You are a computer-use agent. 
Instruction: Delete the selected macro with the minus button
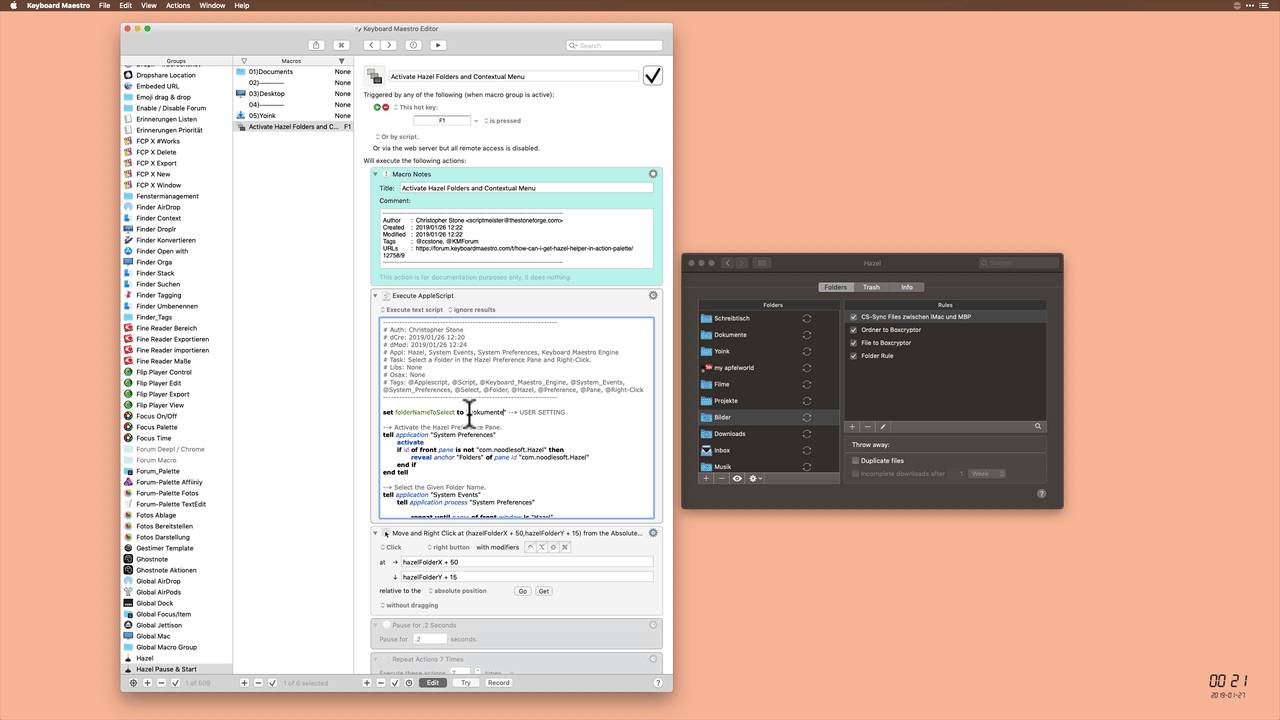(x=258, y=683)
